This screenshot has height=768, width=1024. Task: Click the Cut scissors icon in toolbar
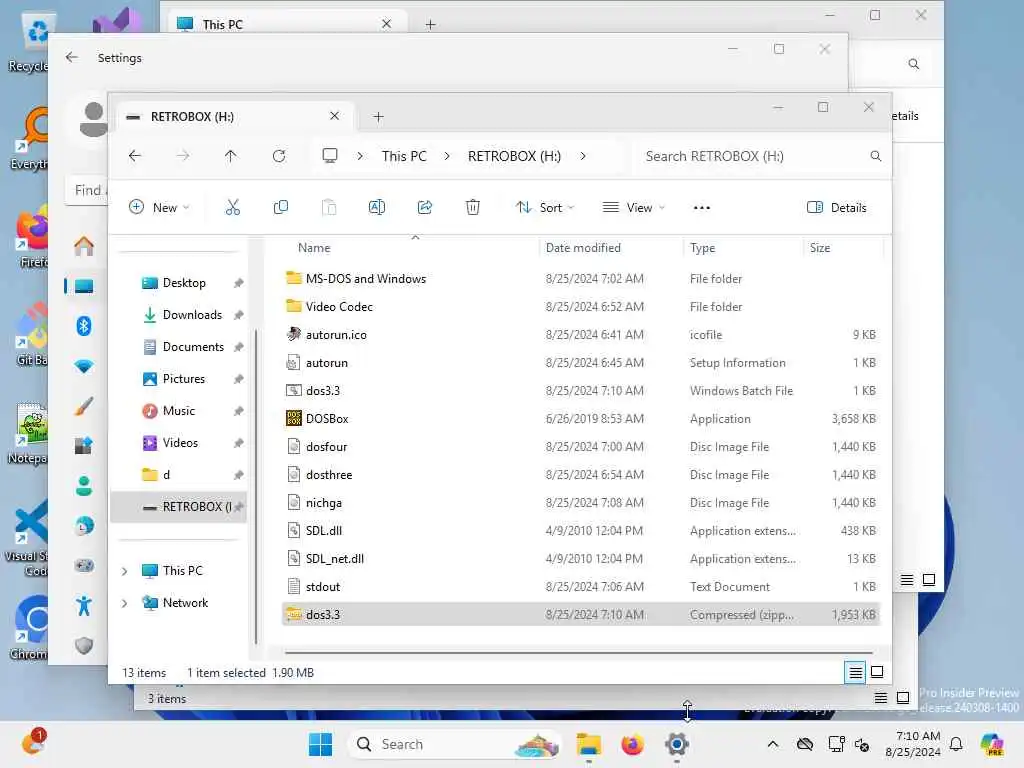tap(232, 208)
